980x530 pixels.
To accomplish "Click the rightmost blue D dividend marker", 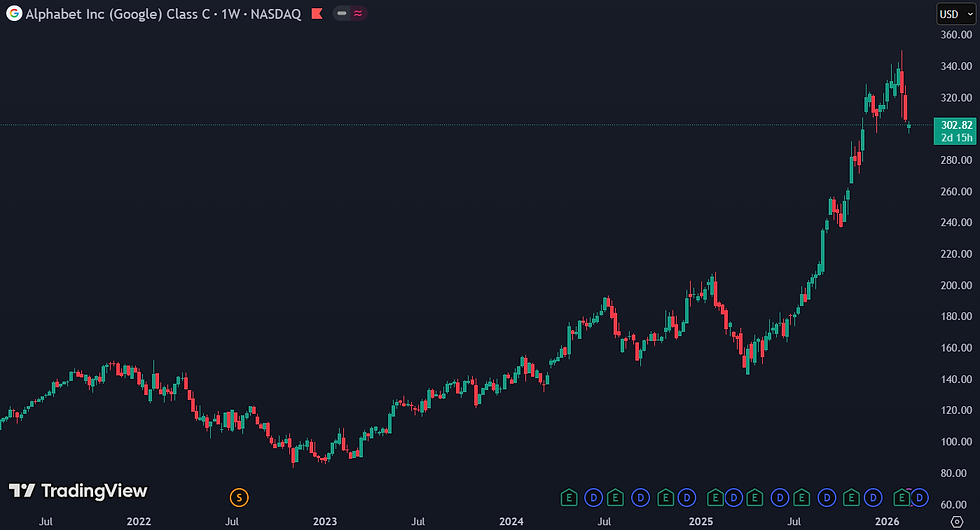I will pos(920,498).
